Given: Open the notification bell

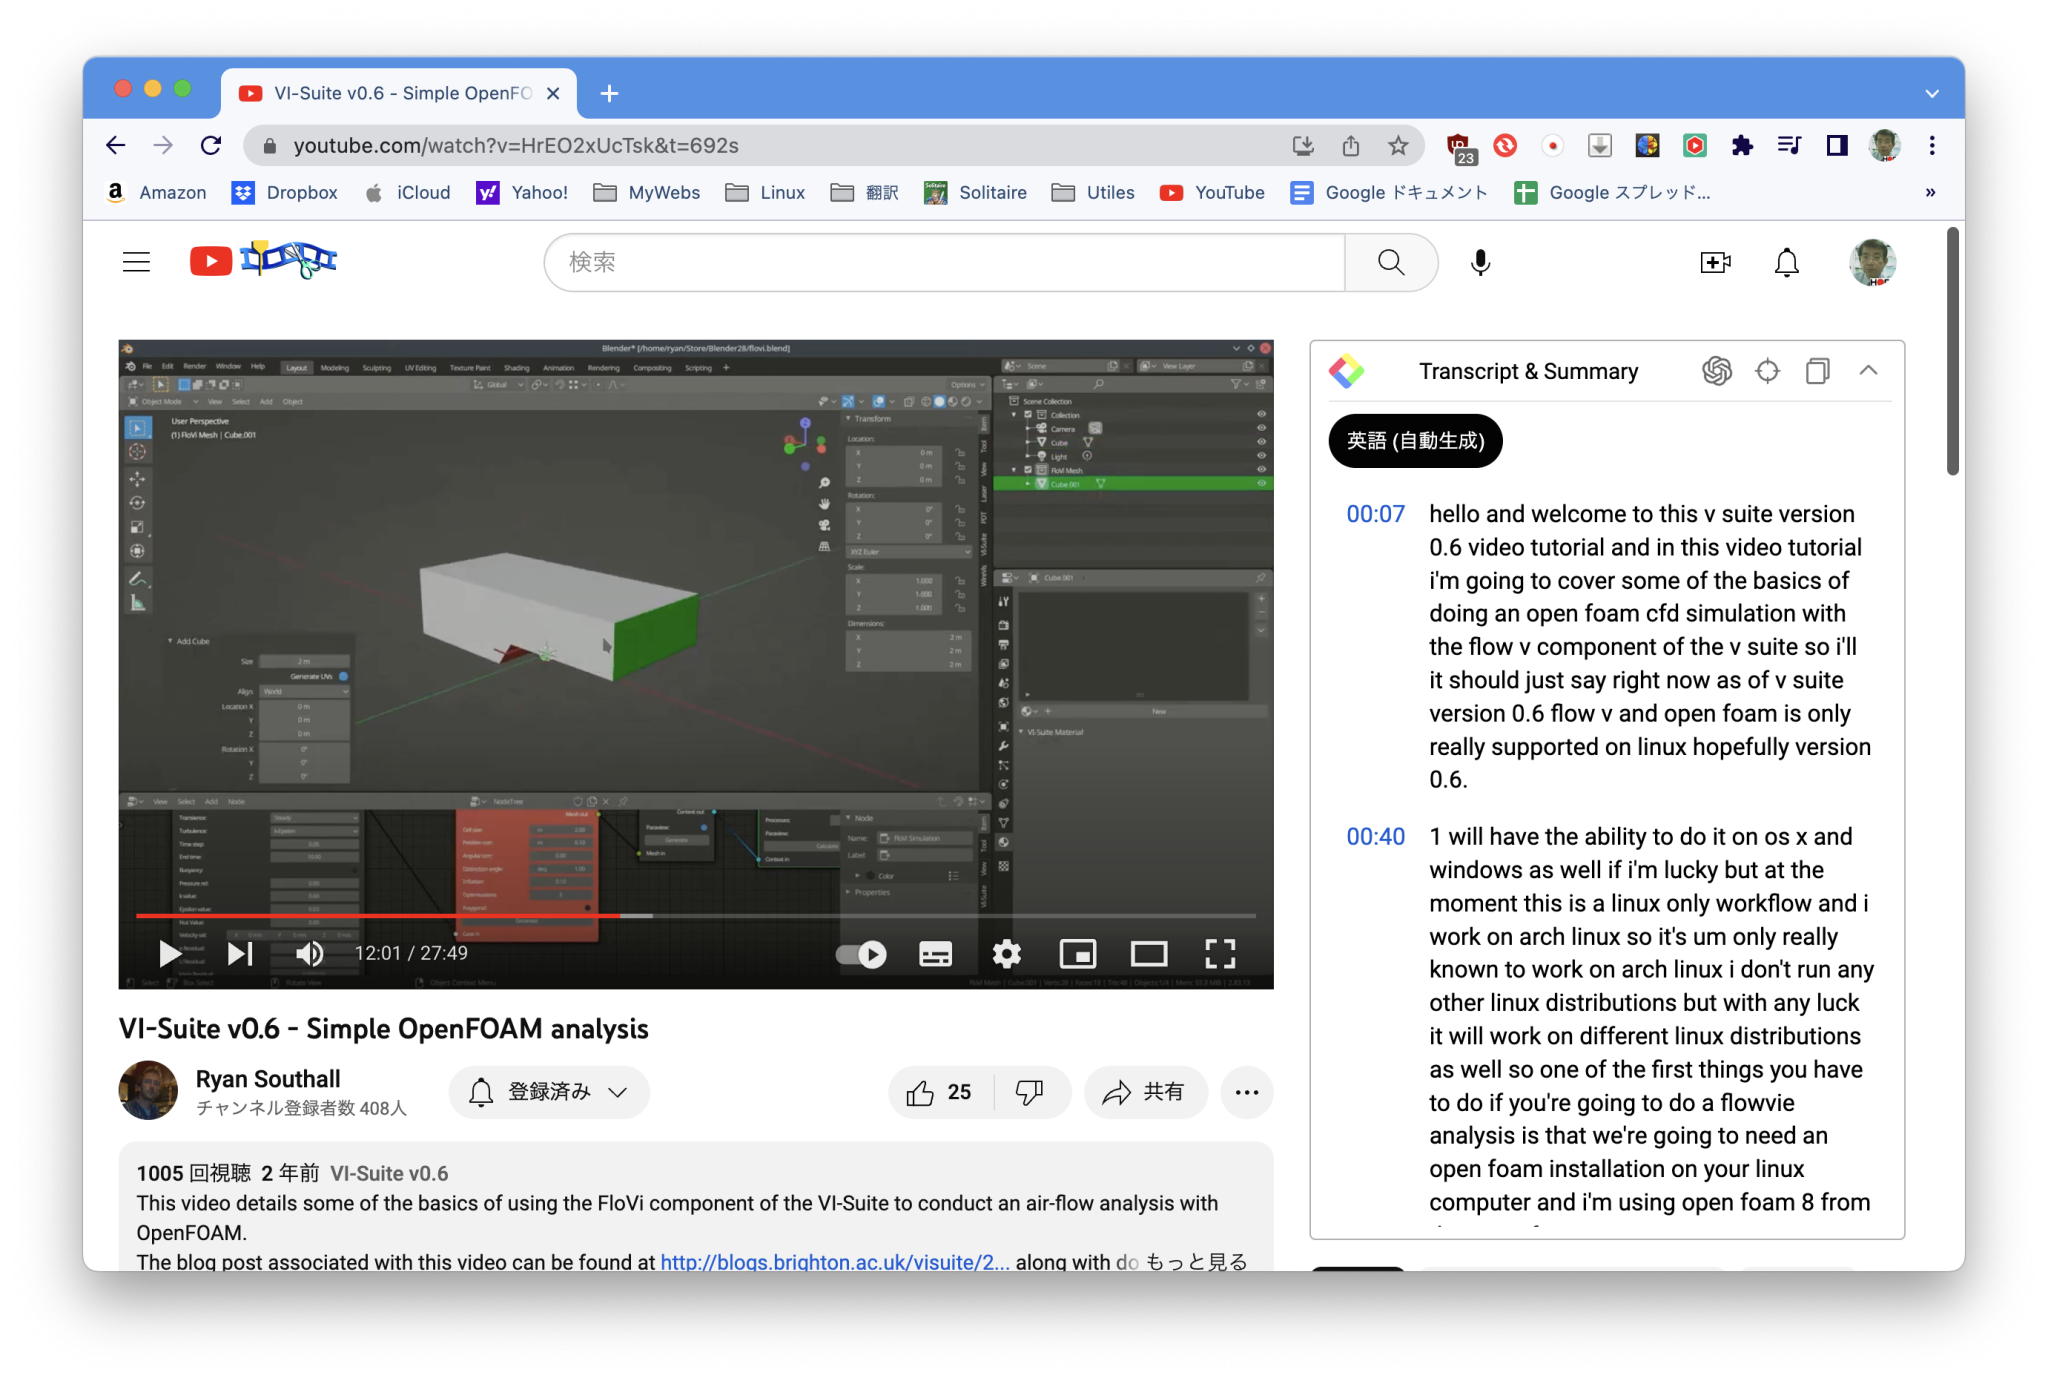Looking at the screenshot, I should (x=1786, y=262).
